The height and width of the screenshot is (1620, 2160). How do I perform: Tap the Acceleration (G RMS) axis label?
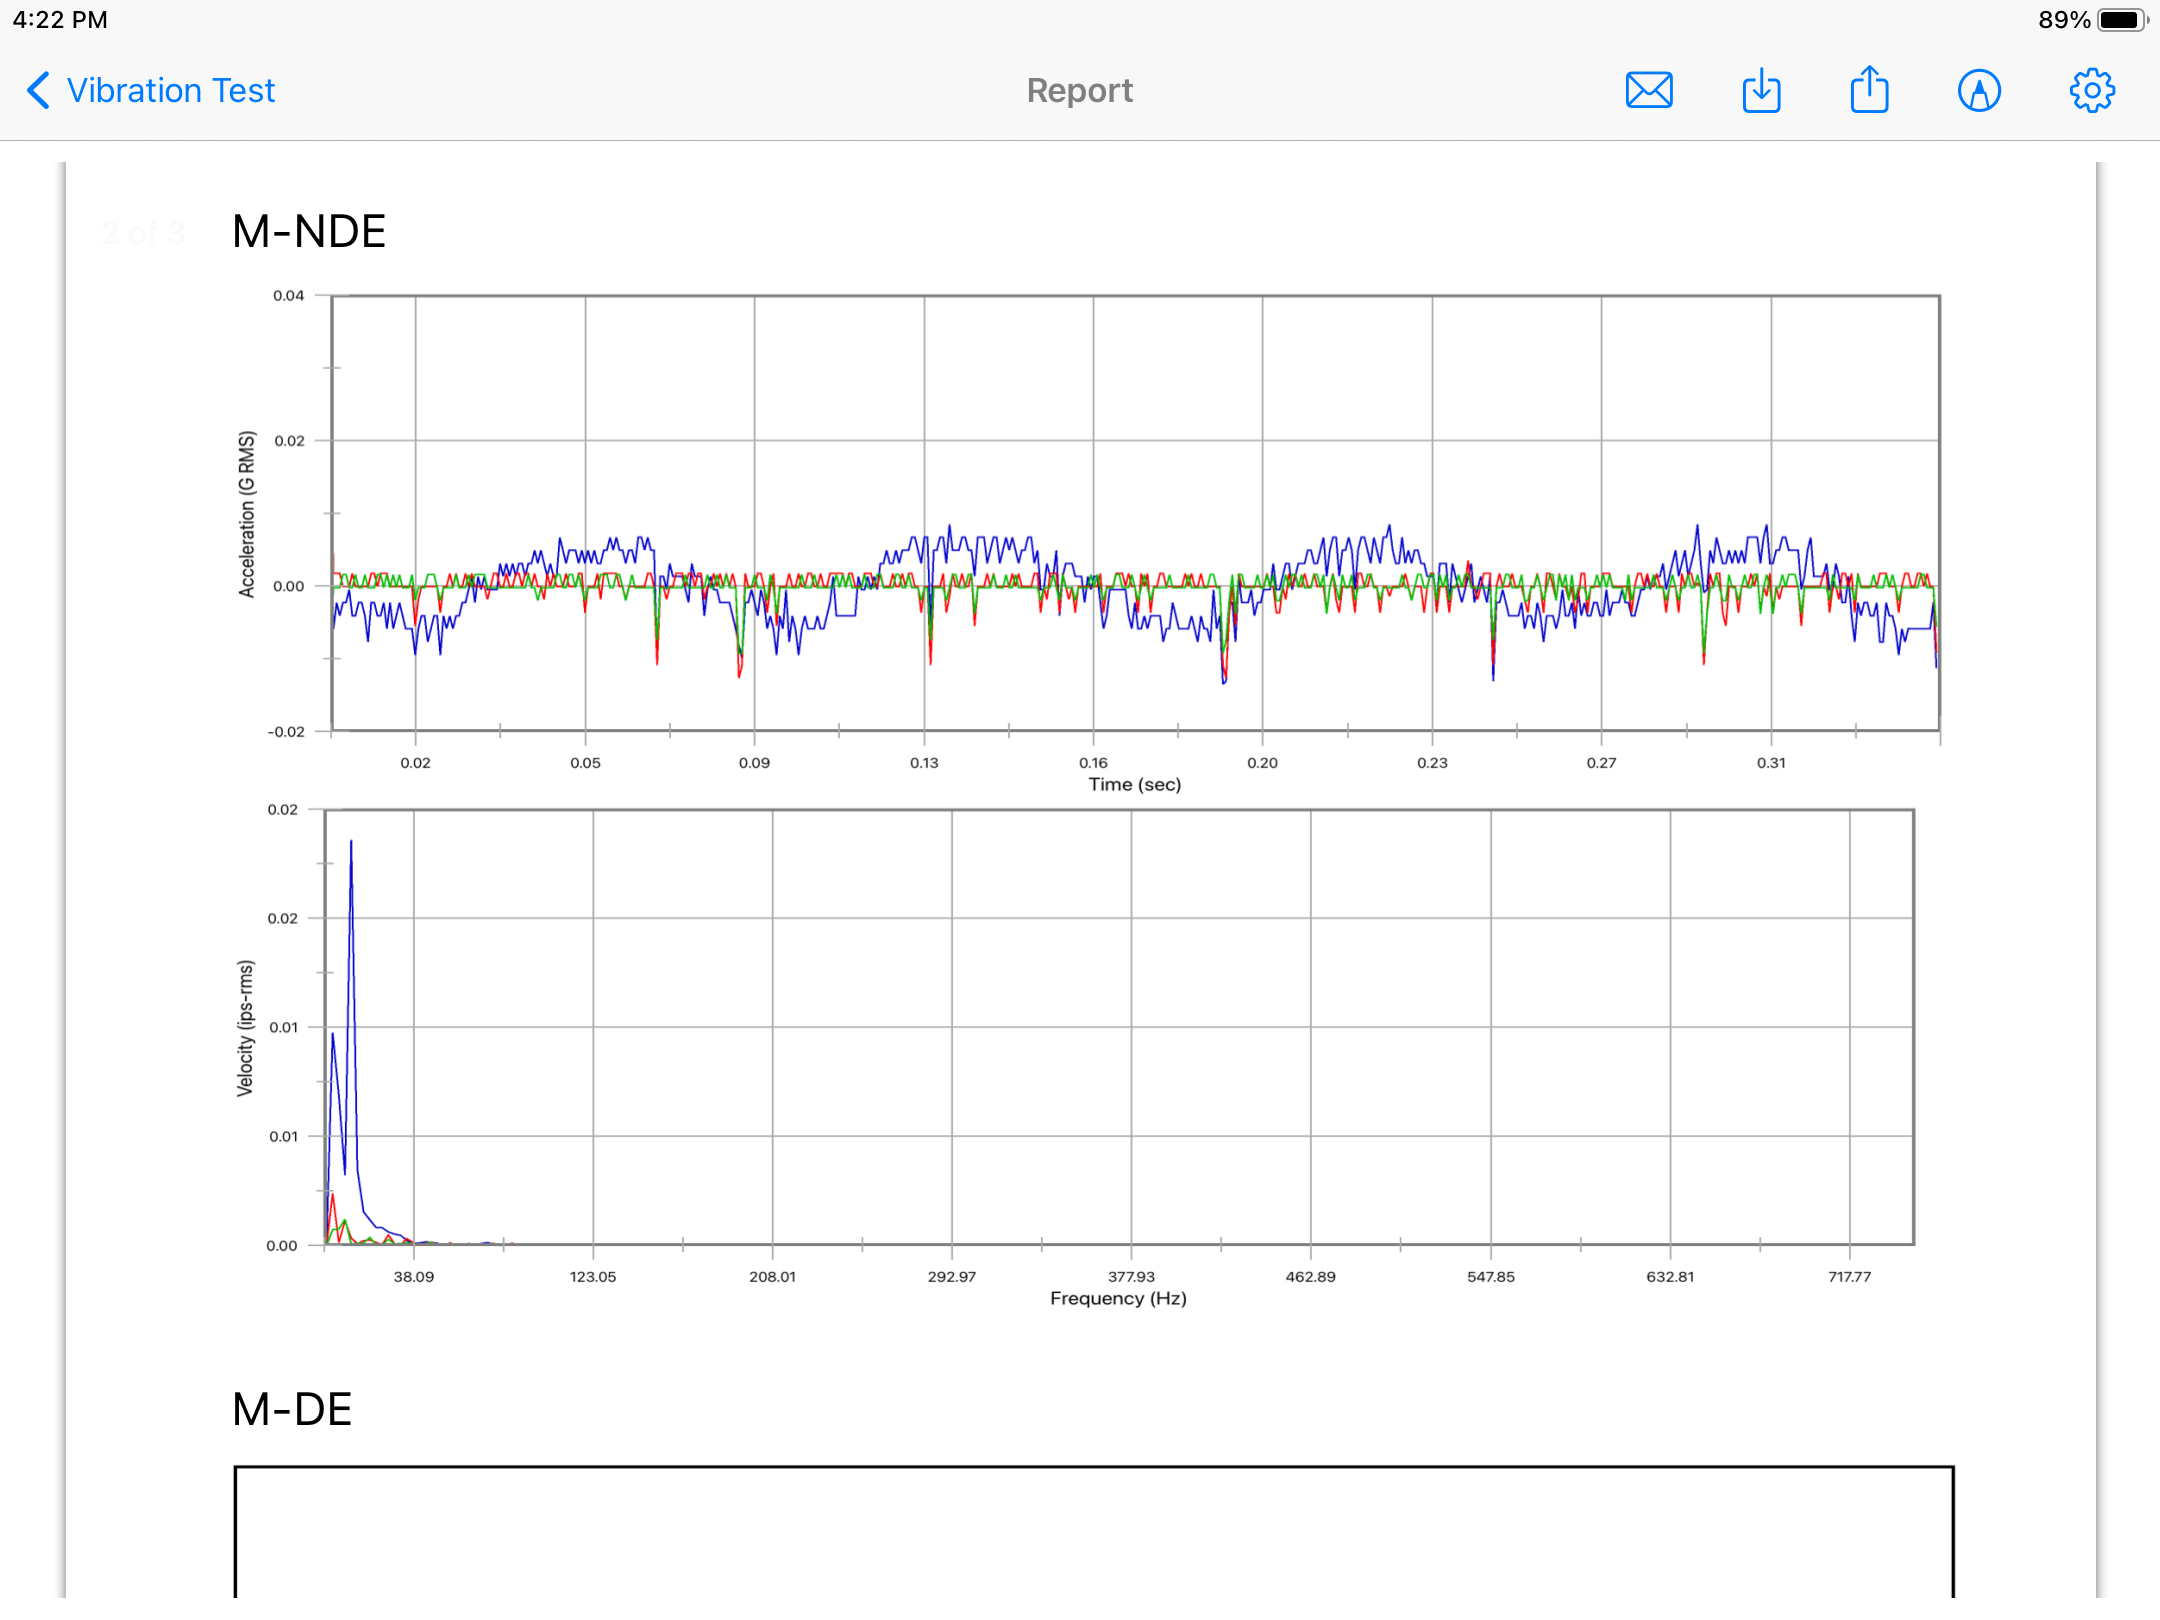coord(247,514)
